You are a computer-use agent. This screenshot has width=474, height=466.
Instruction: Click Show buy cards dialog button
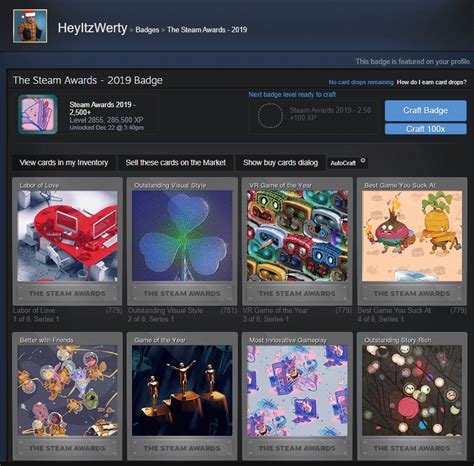tap(280, 163)
